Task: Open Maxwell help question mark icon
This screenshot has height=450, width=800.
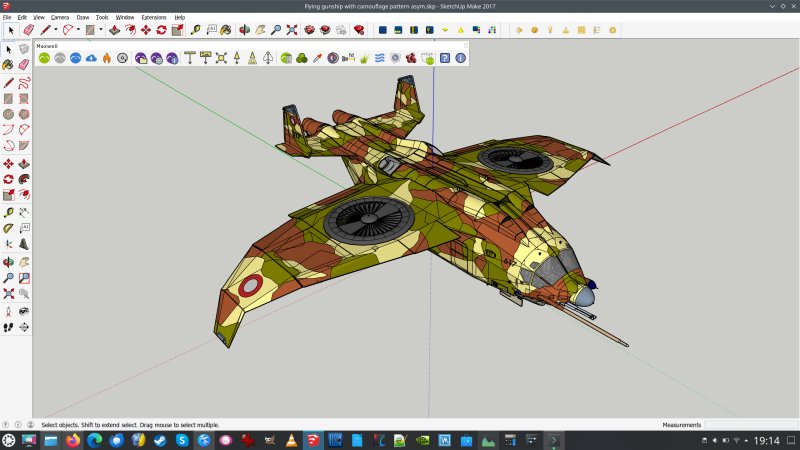Action: [444, 58]
